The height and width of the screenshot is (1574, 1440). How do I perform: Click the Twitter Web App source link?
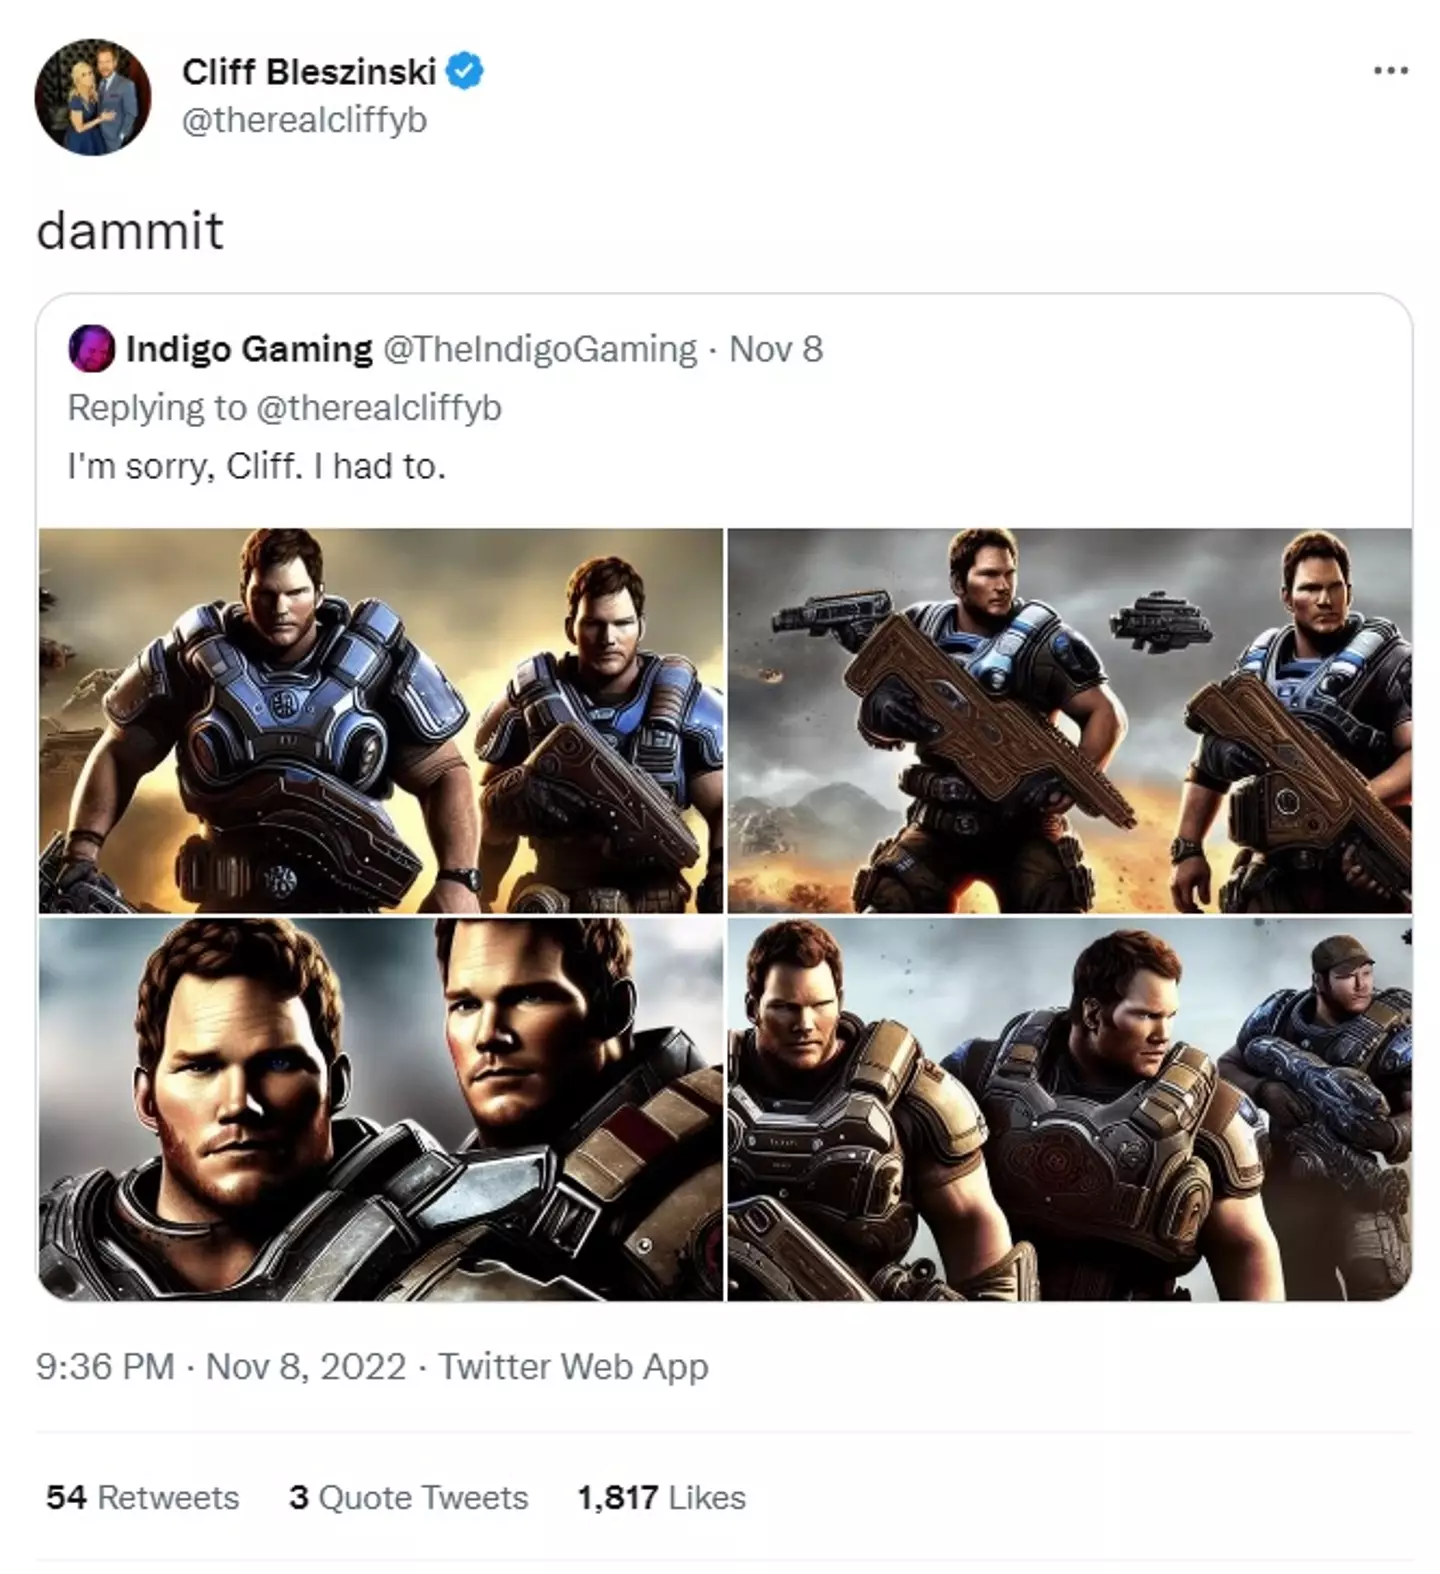click(x=573, y=1366)
